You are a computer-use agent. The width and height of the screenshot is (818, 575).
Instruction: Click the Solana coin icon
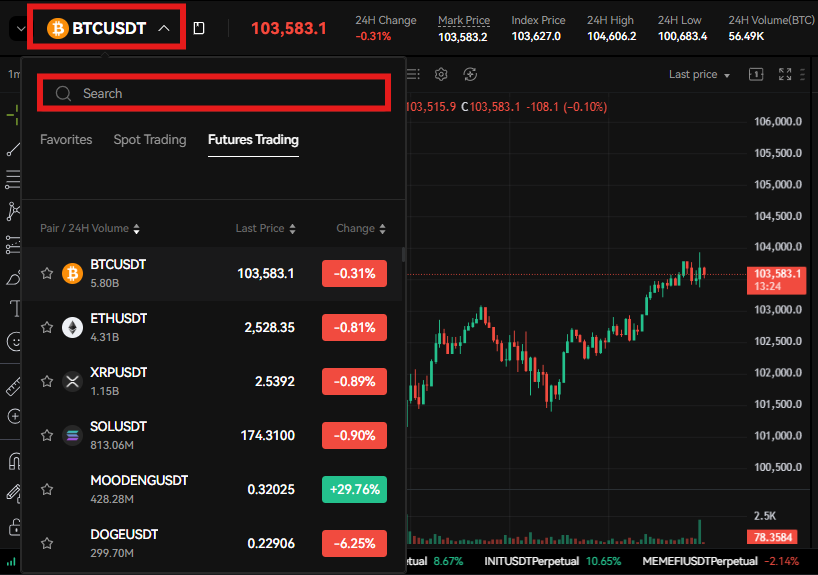point(73,435)
